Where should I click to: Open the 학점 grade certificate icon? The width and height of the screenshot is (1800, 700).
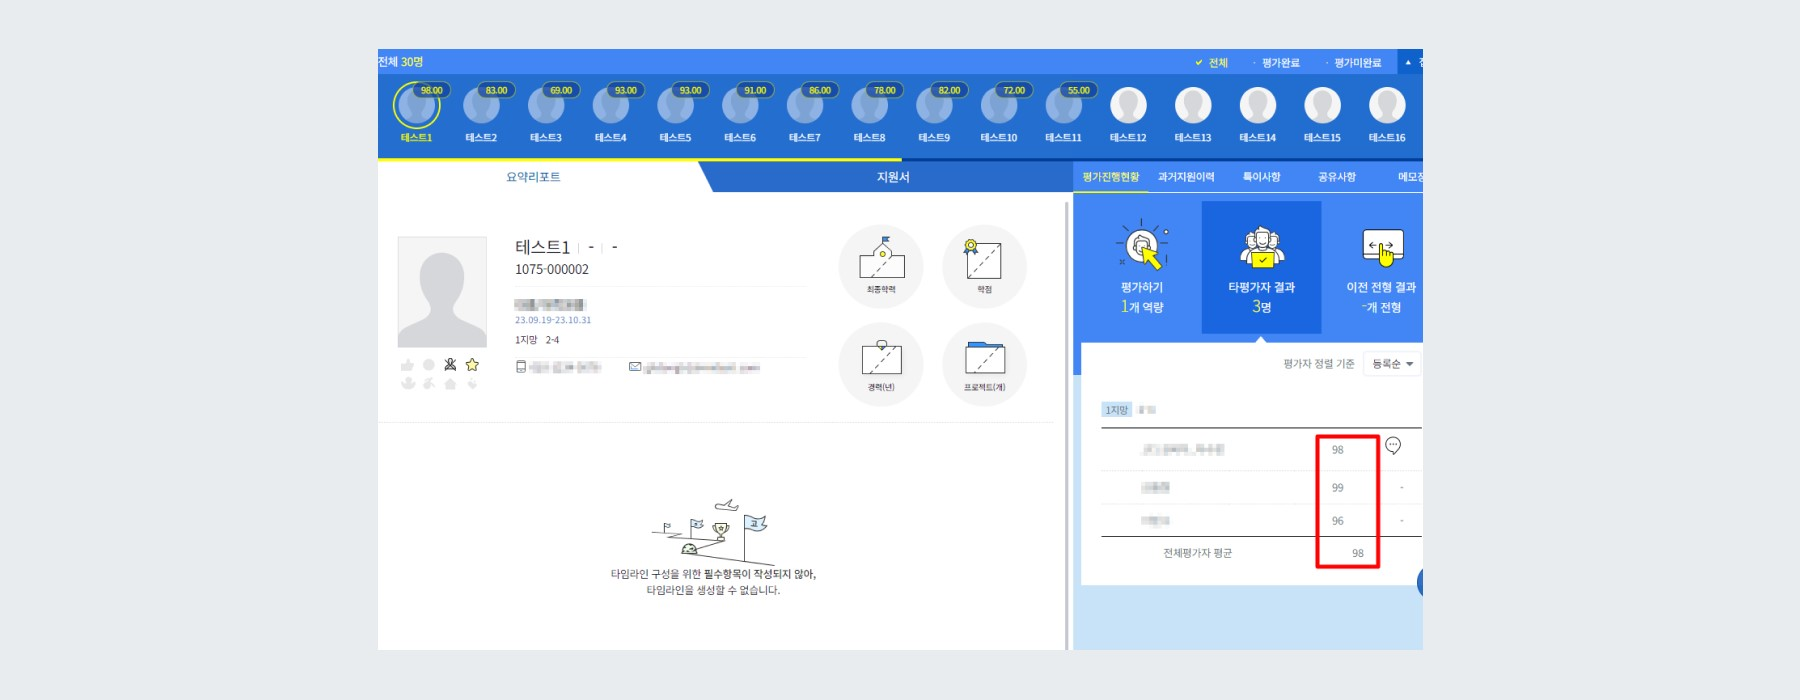(984, 267)
